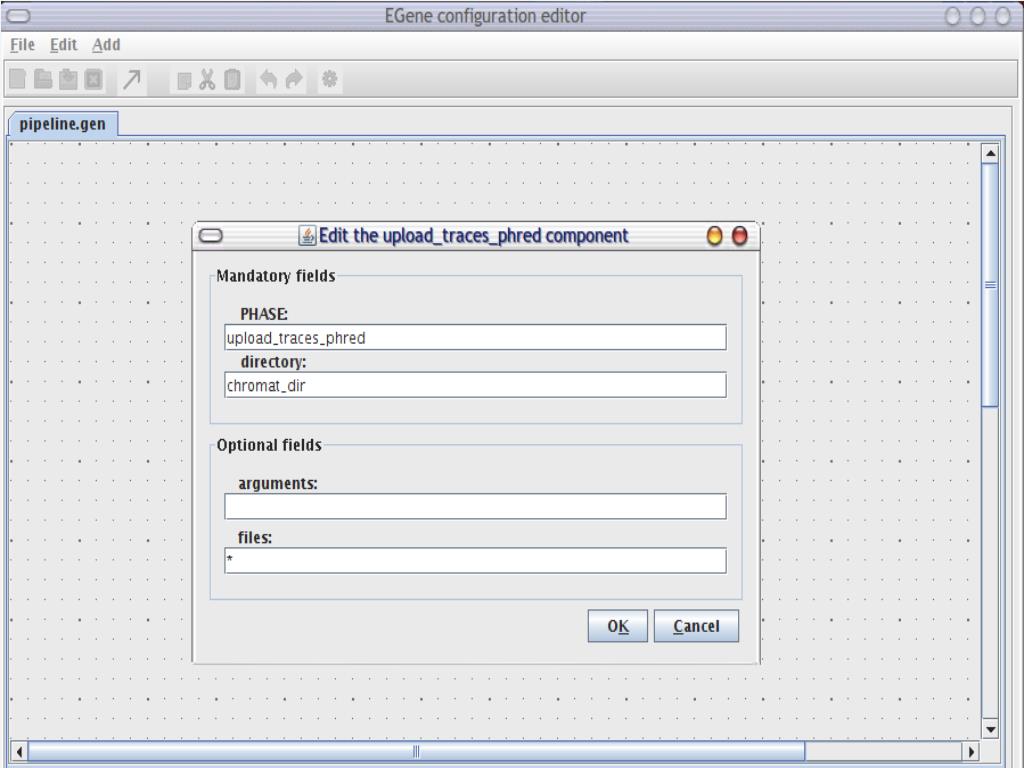Screen dimensions: 1024x768
Task: Confirm the dialog with OK
Action: pos(618,626)
